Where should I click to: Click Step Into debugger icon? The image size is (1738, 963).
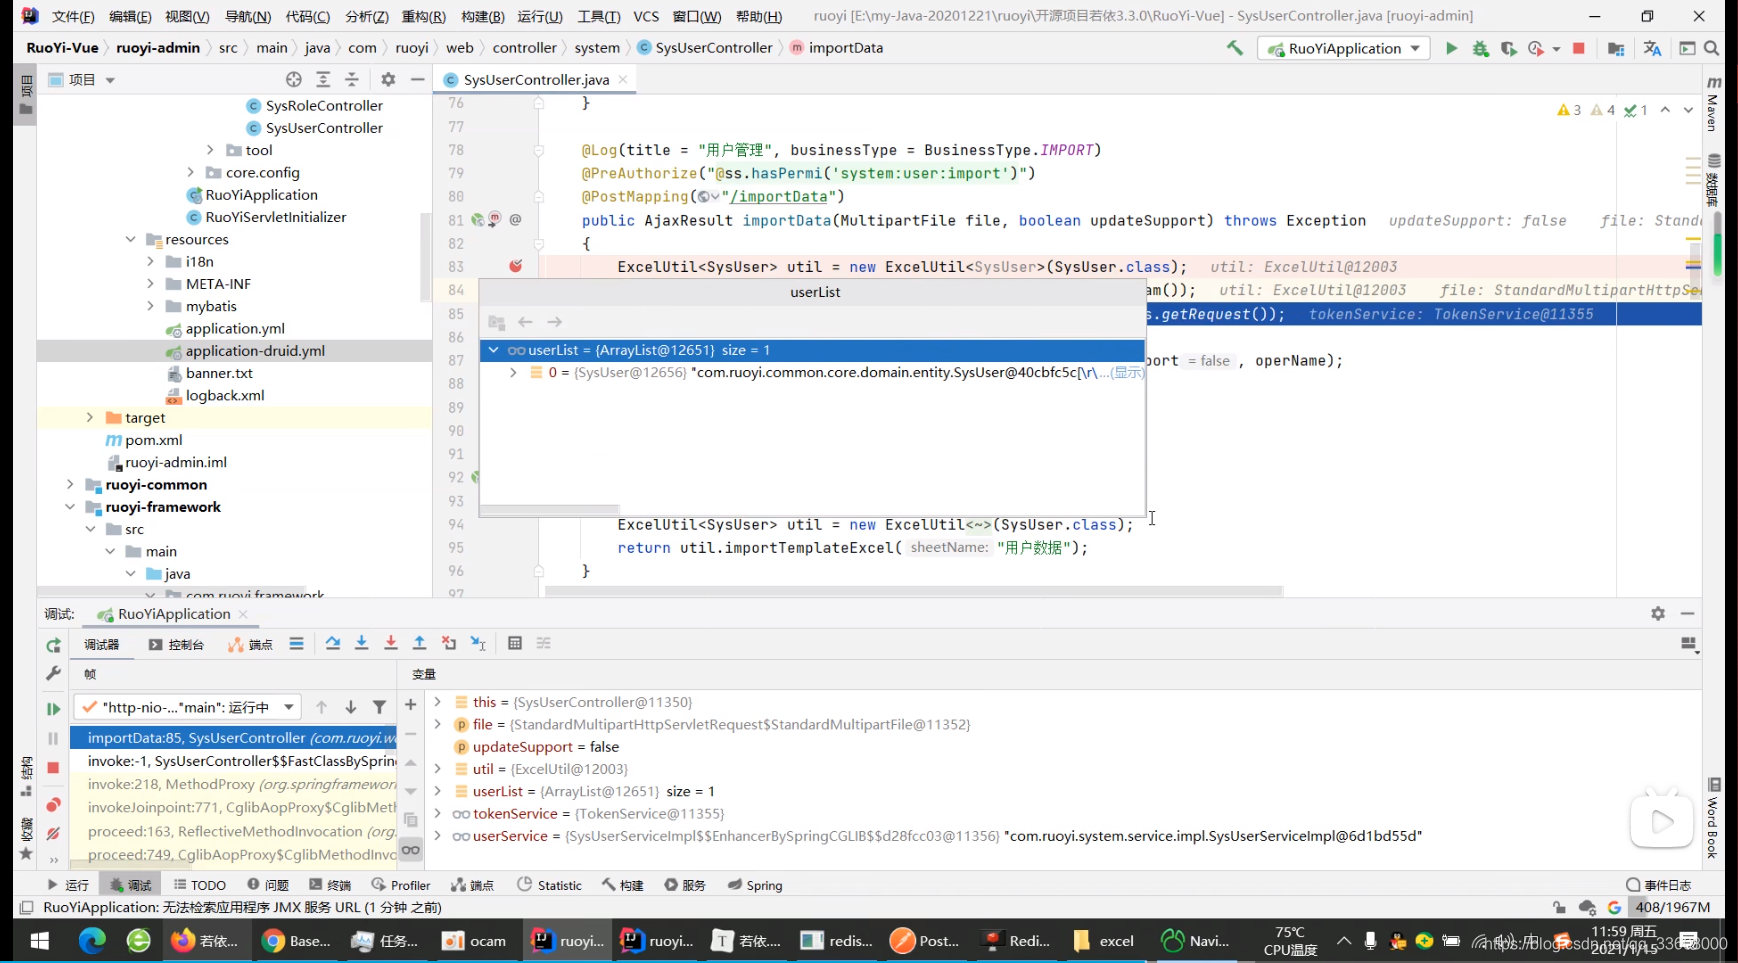tap(362, 643)
